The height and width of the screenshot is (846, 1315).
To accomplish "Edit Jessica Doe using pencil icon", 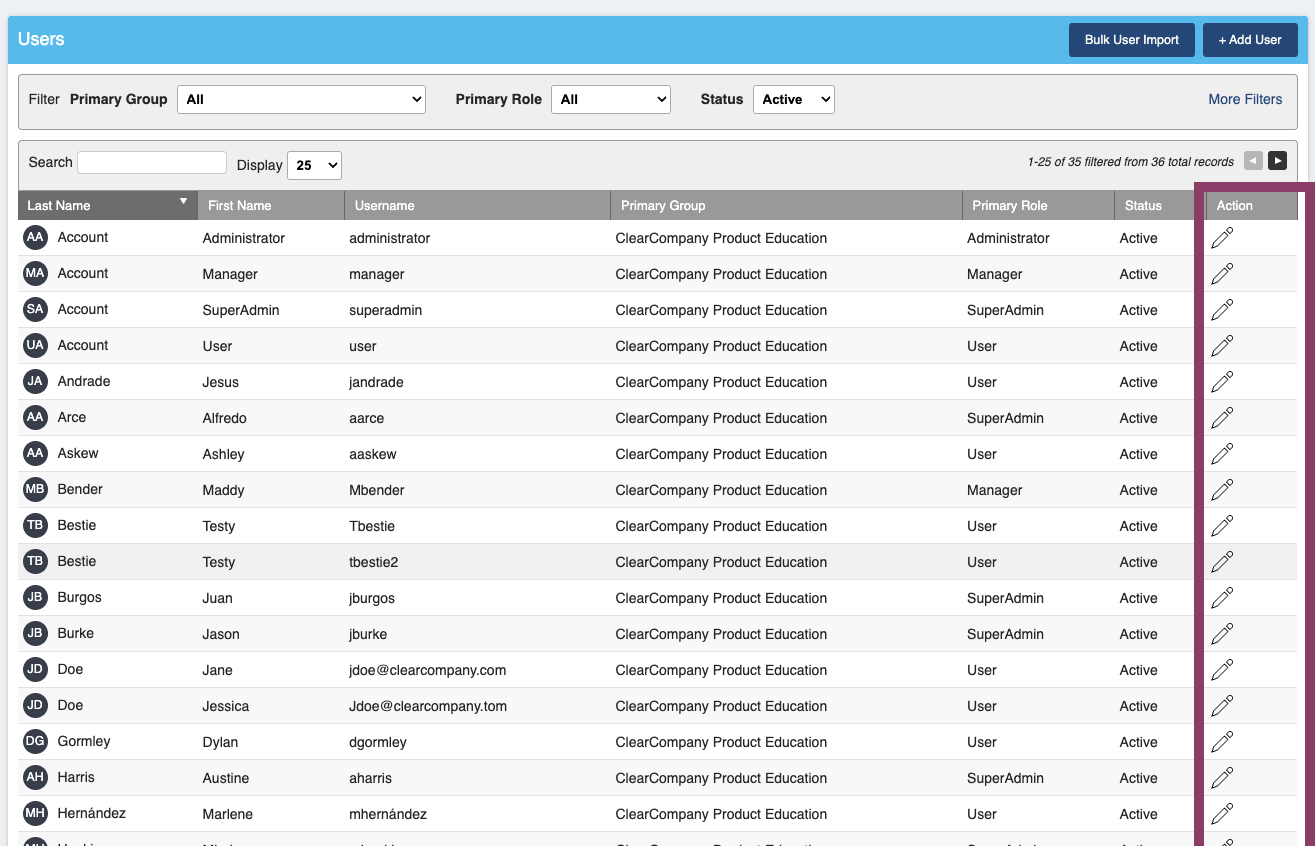I will pyautogui.click(x=1222, y=706).
